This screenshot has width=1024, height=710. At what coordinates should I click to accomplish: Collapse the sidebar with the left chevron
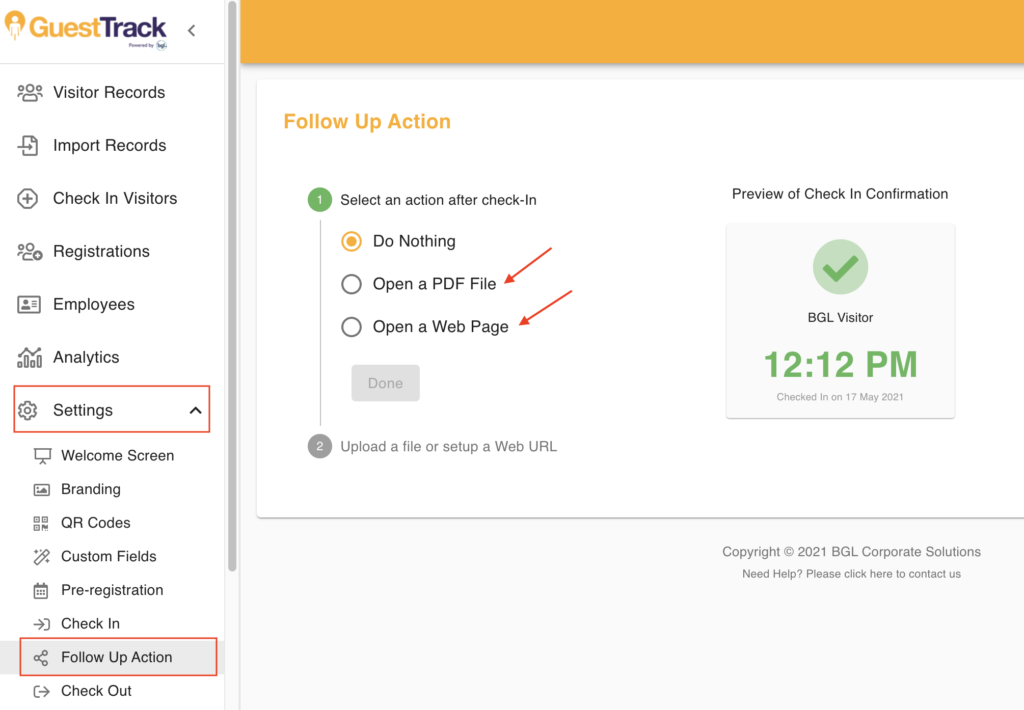(x=191, y=30)
